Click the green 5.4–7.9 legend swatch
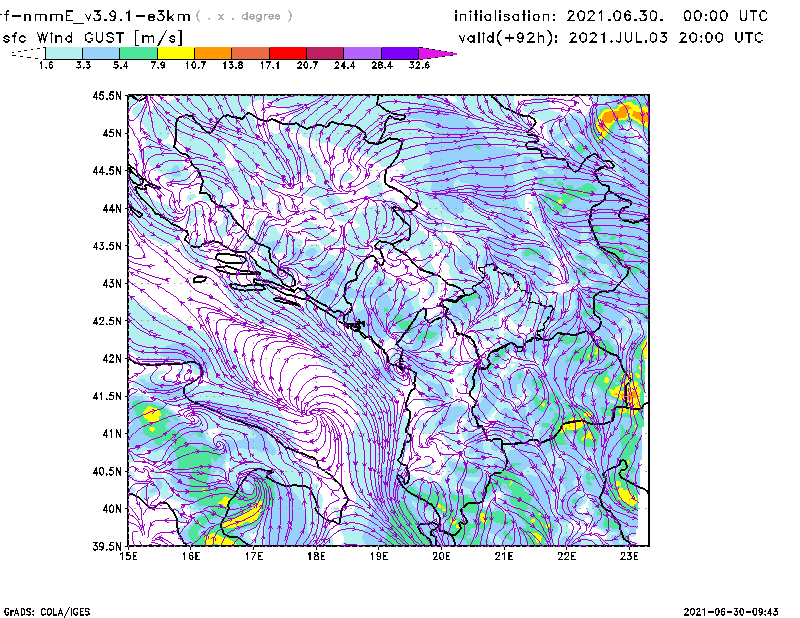This screenshot has width=800, height=618. 138,53
